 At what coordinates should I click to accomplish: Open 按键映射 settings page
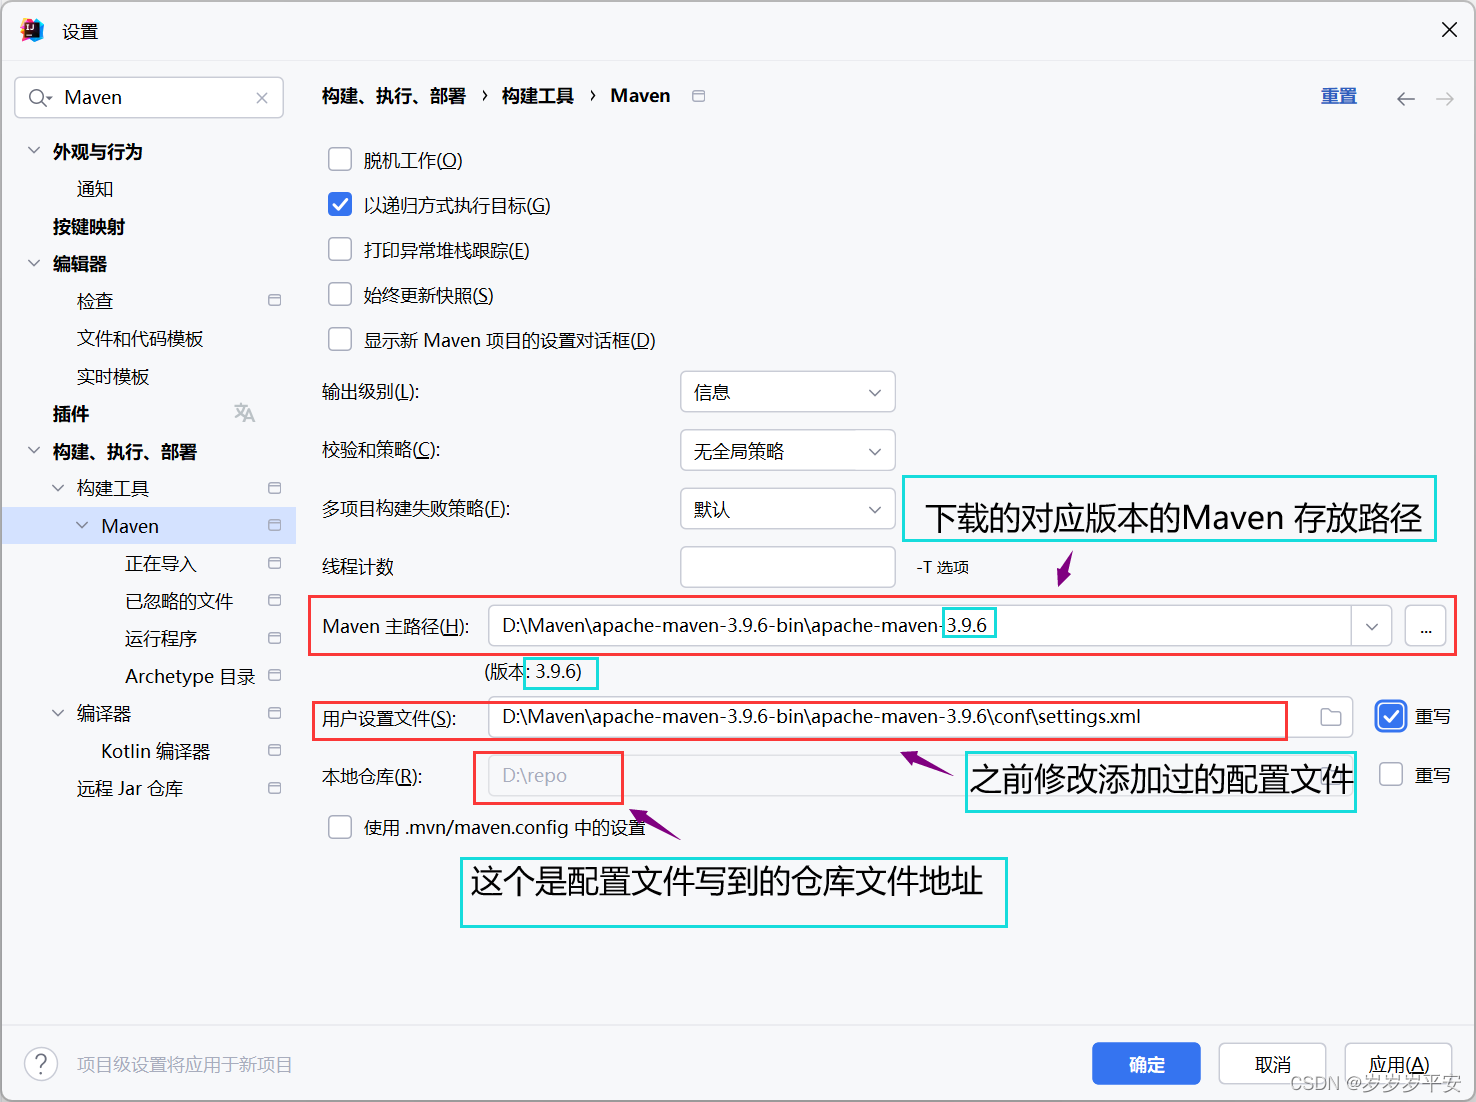tap(89, 227)
